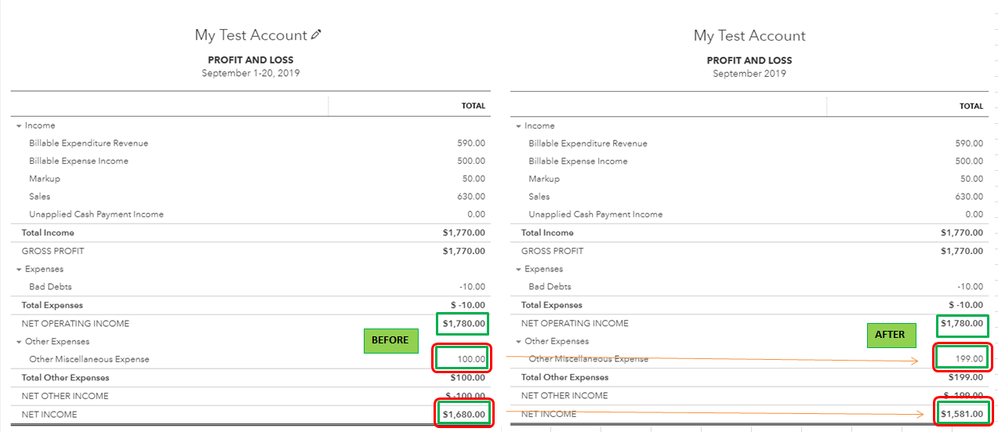The width and height of the screenshot is (998, 432).
Task: Click Total Income $1,770.00 in left report
Action: tap(464, 233)
